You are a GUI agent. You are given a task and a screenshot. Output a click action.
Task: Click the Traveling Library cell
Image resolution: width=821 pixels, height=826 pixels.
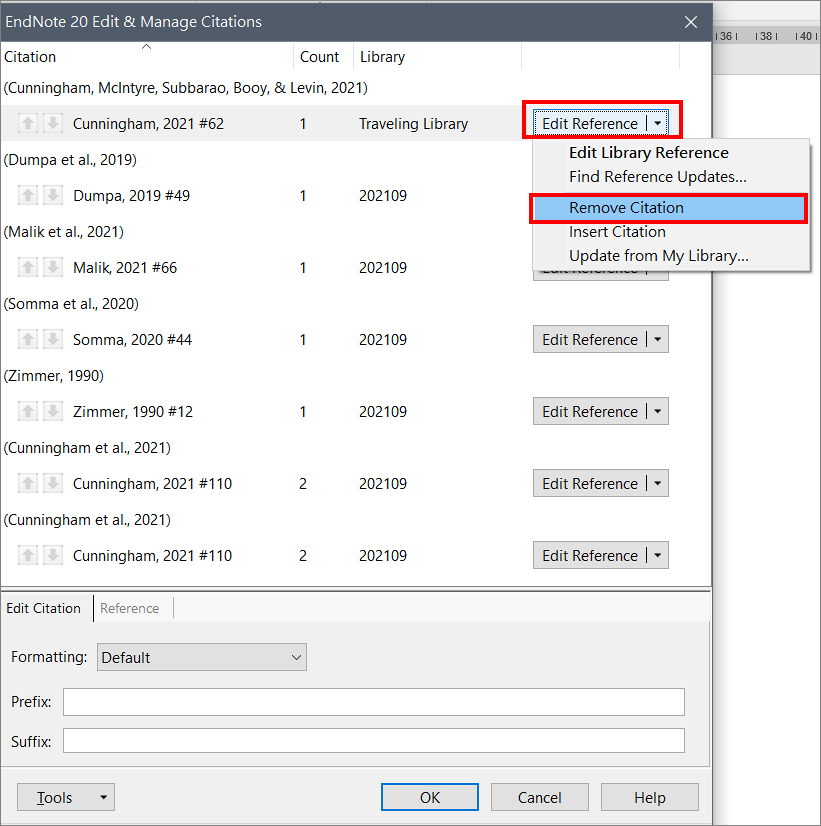click(413, 123)
